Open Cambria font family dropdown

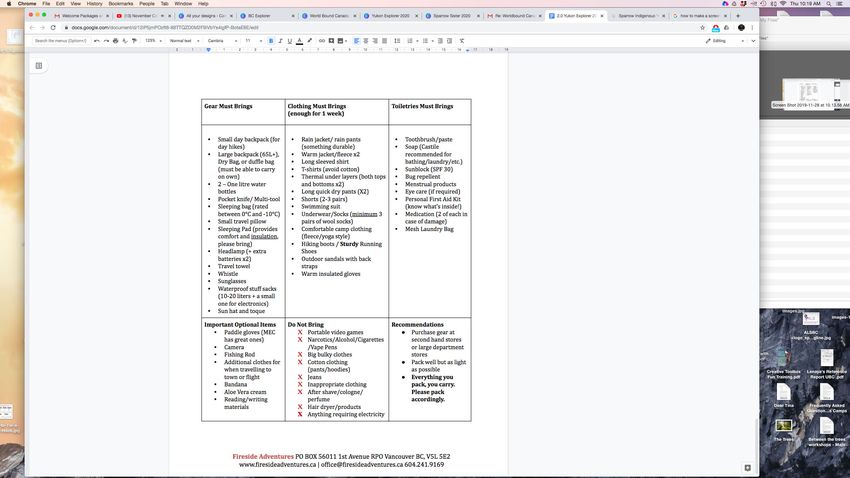tap(222, 41)
